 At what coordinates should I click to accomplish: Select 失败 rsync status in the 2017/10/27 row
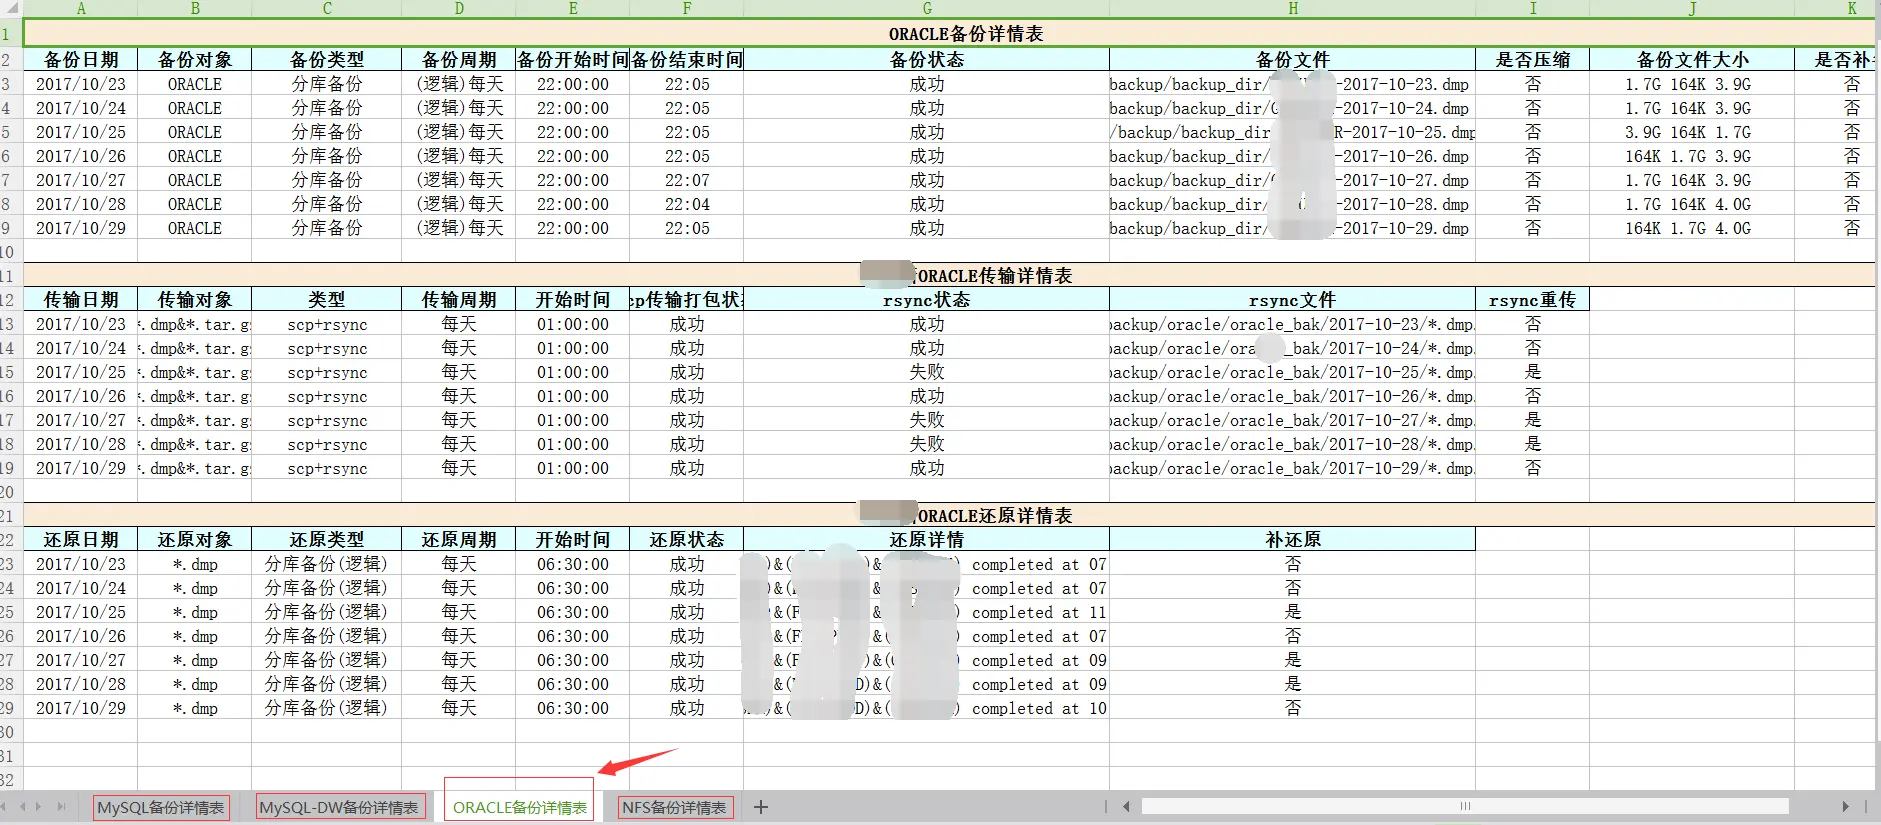927,420
